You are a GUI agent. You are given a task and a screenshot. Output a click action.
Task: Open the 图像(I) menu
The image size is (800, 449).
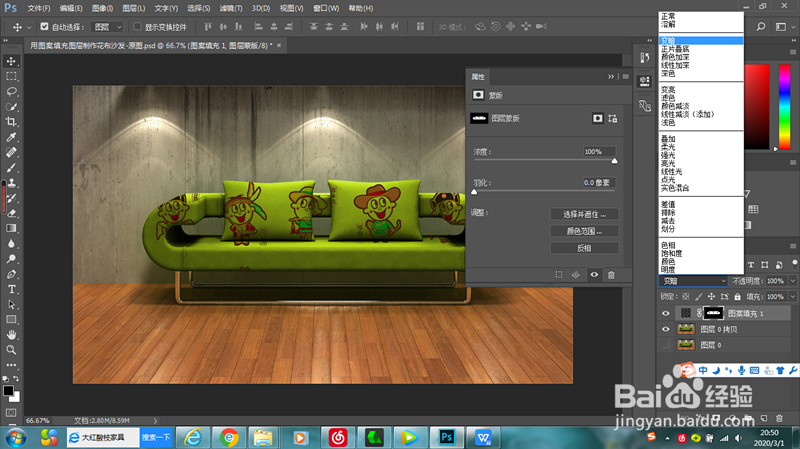tap(102, 8)
